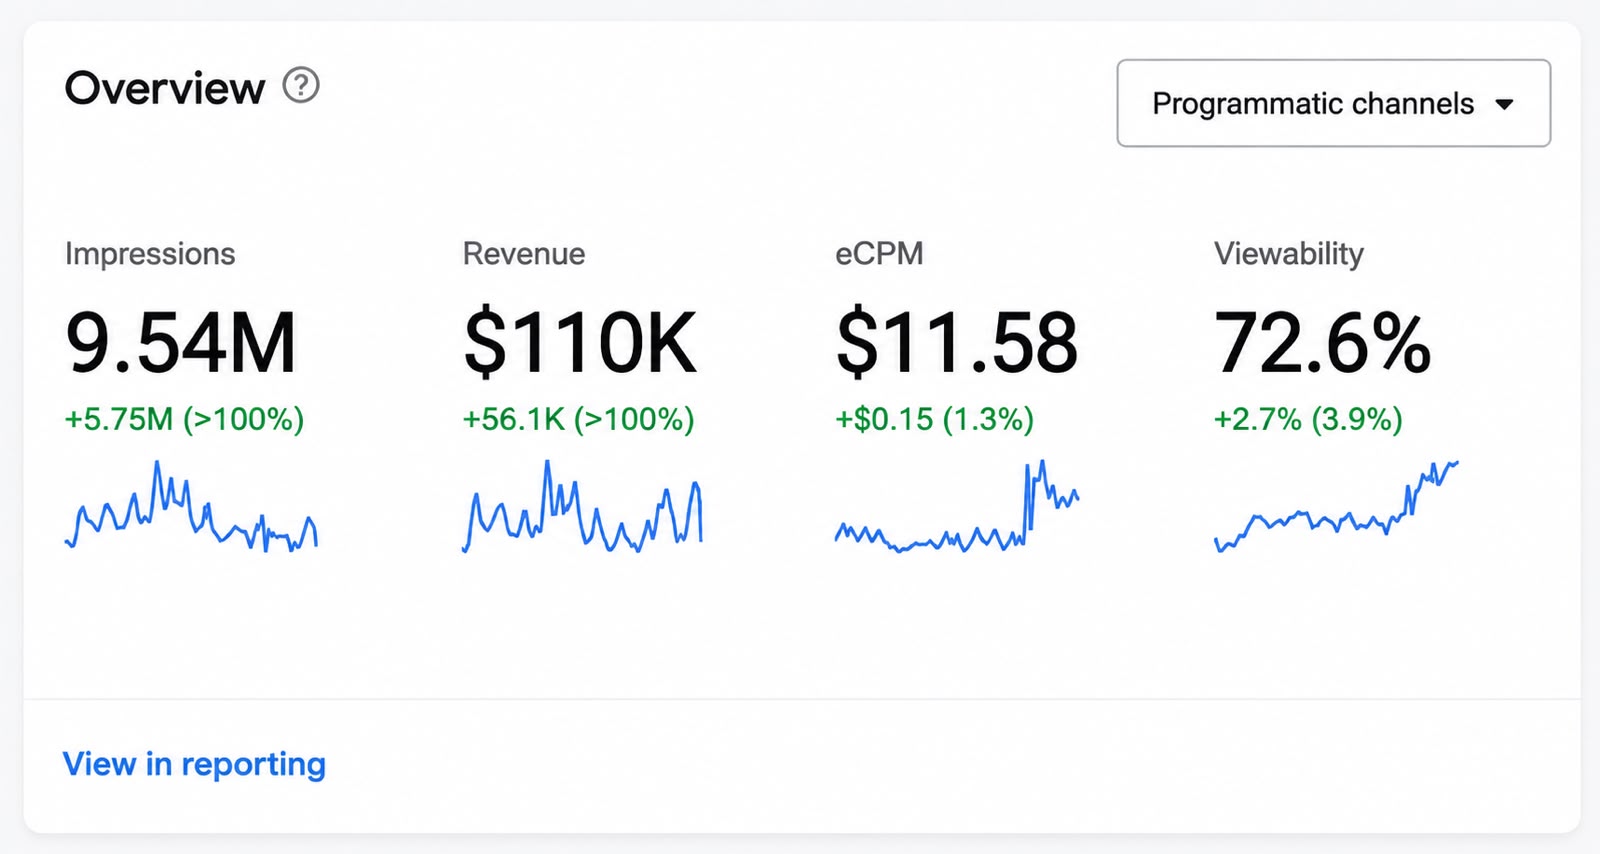Click the eCPM metric label
Image resolution: width=1600 pixels, height=854 pixels.
879,254
